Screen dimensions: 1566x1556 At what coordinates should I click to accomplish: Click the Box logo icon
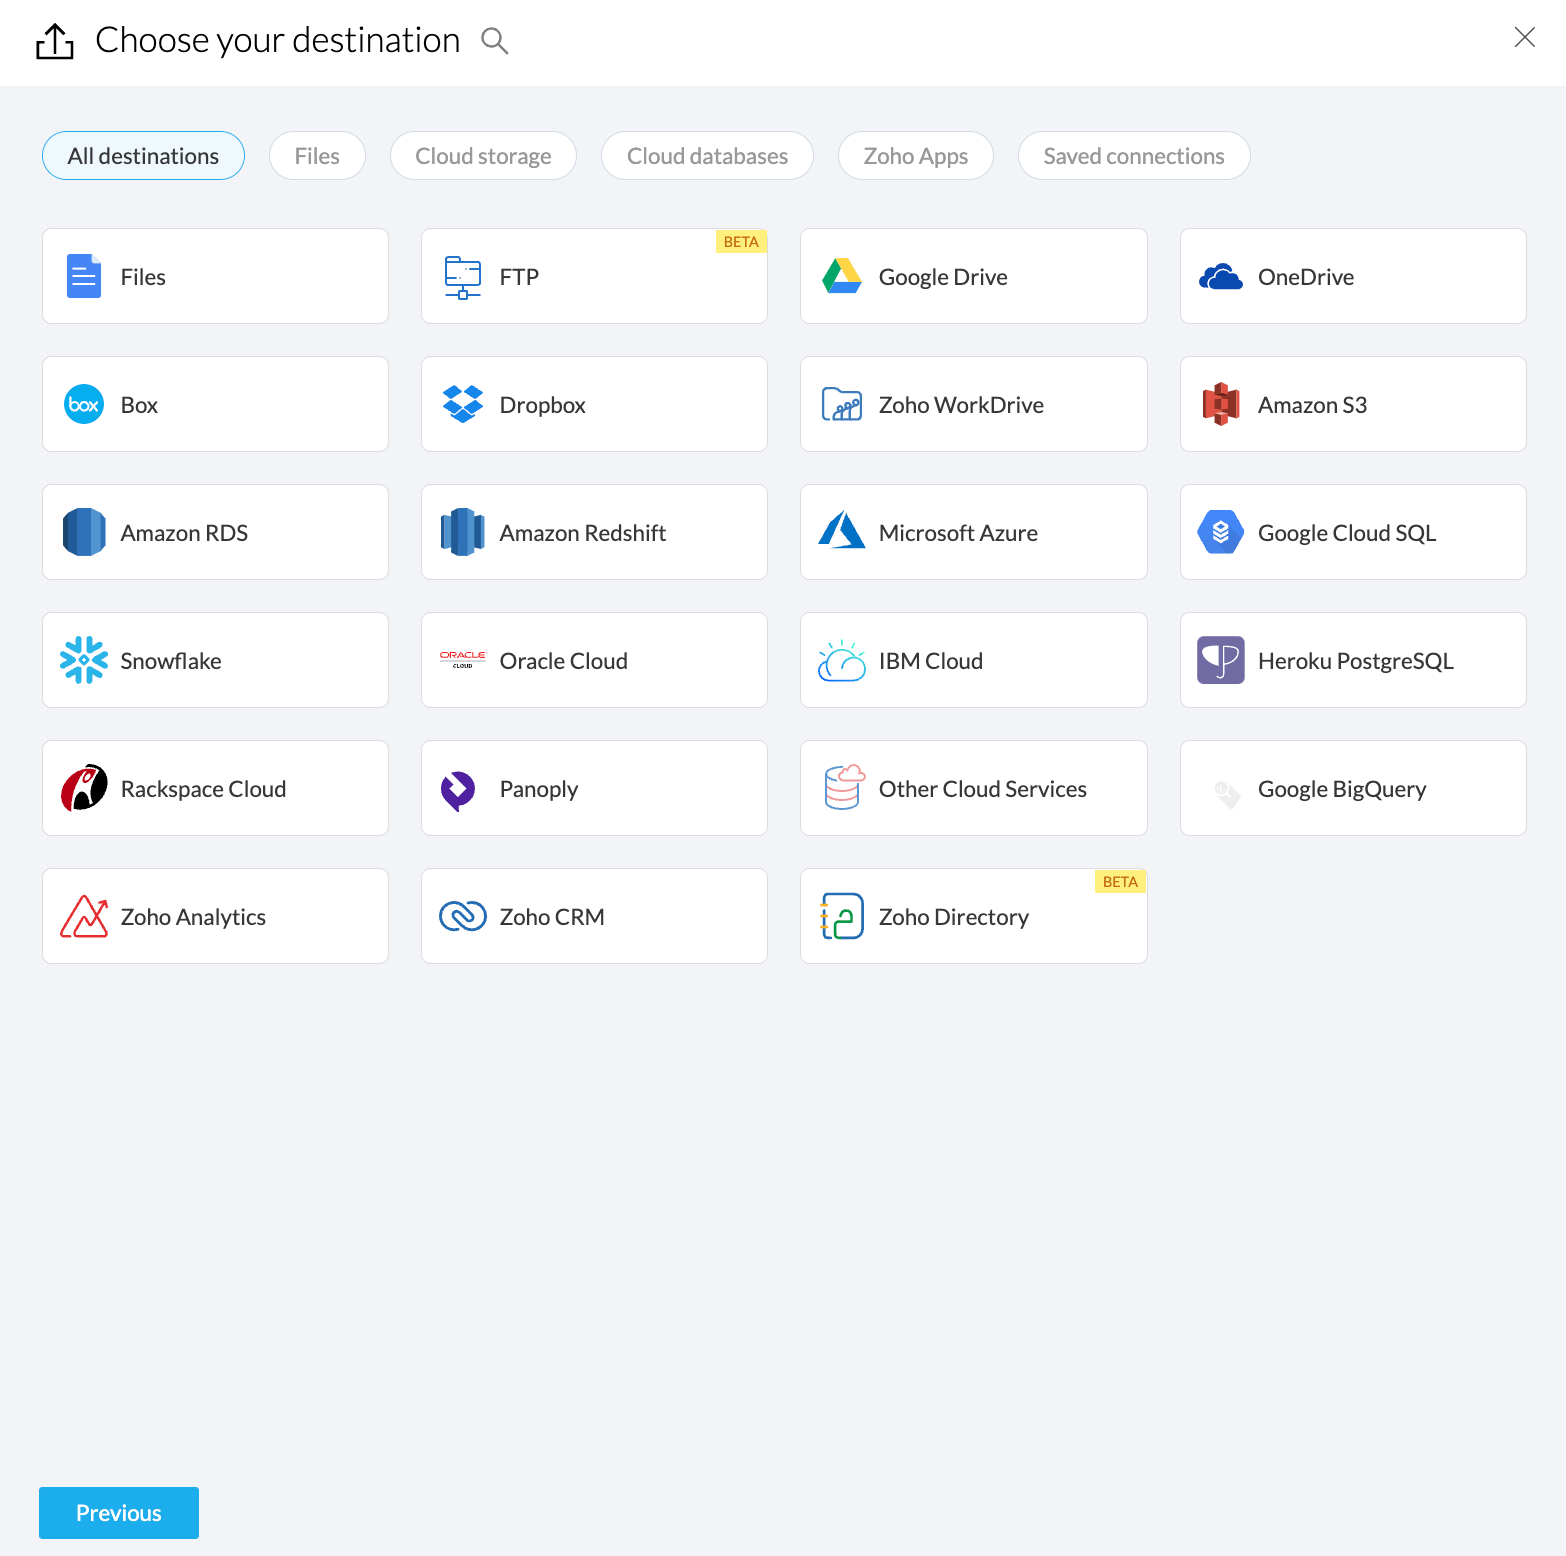(84, 404)
